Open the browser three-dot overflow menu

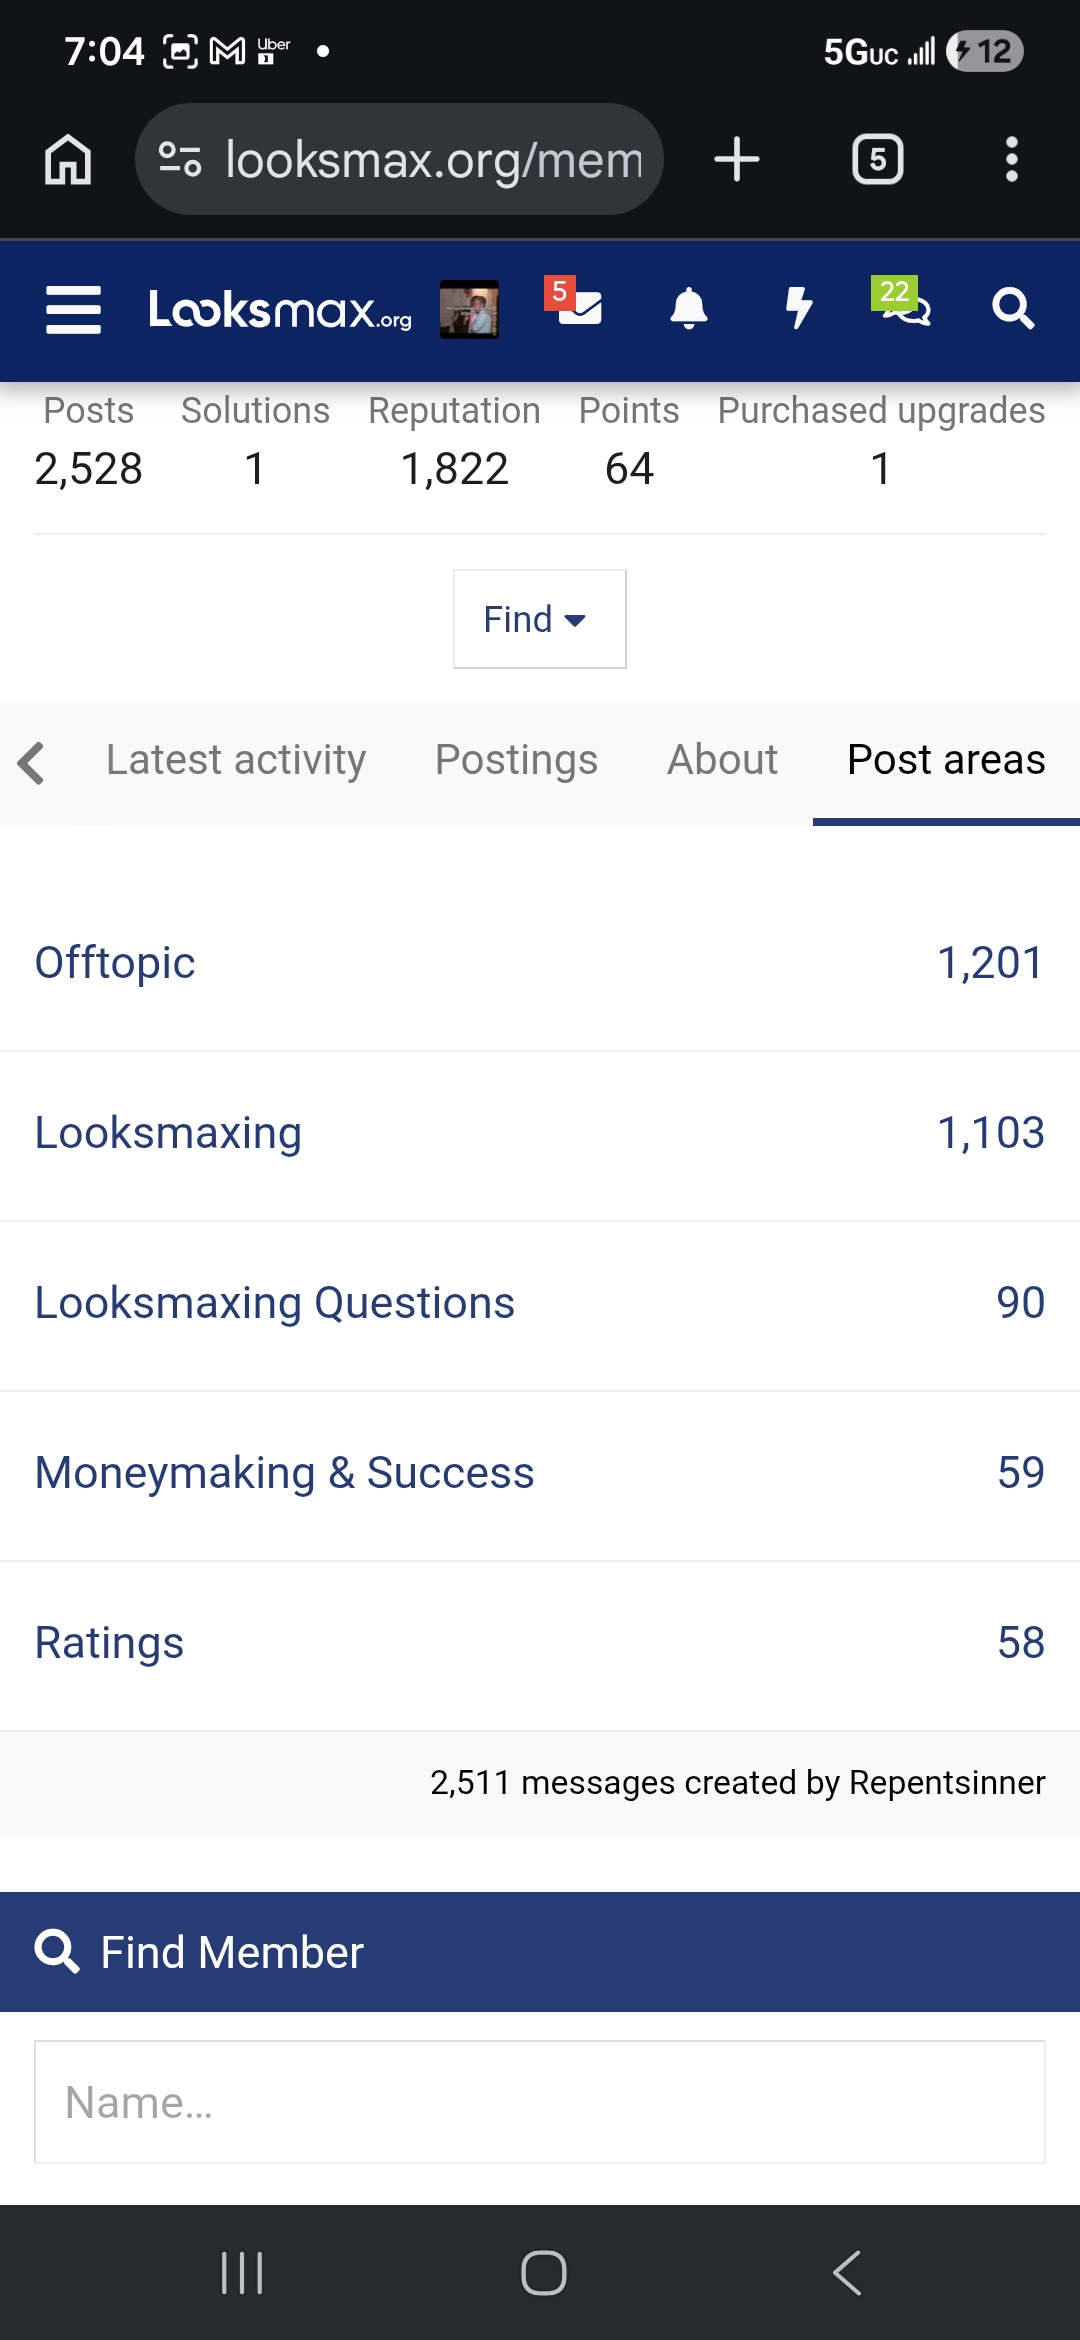click(x=1011, y=160)
